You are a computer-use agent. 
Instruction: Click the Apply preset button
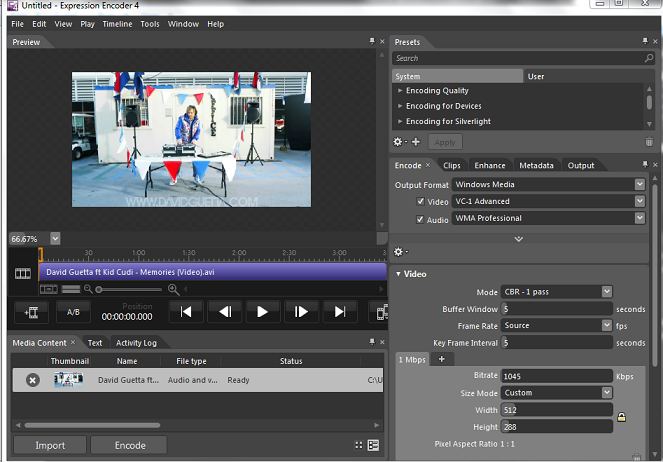[445, 142]
